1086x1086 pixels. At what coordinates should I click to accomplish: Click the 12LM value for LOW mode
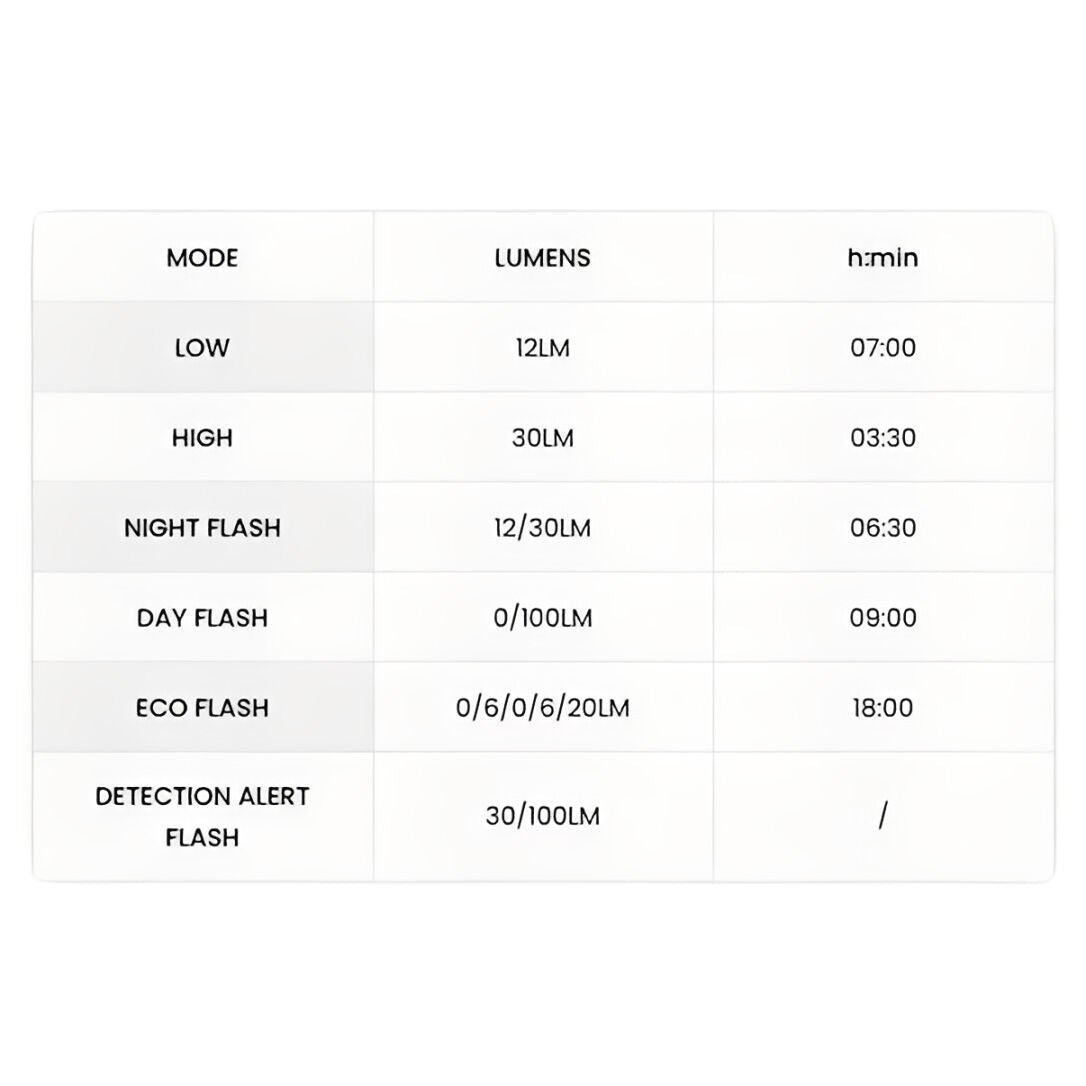[x=542, y=348]
